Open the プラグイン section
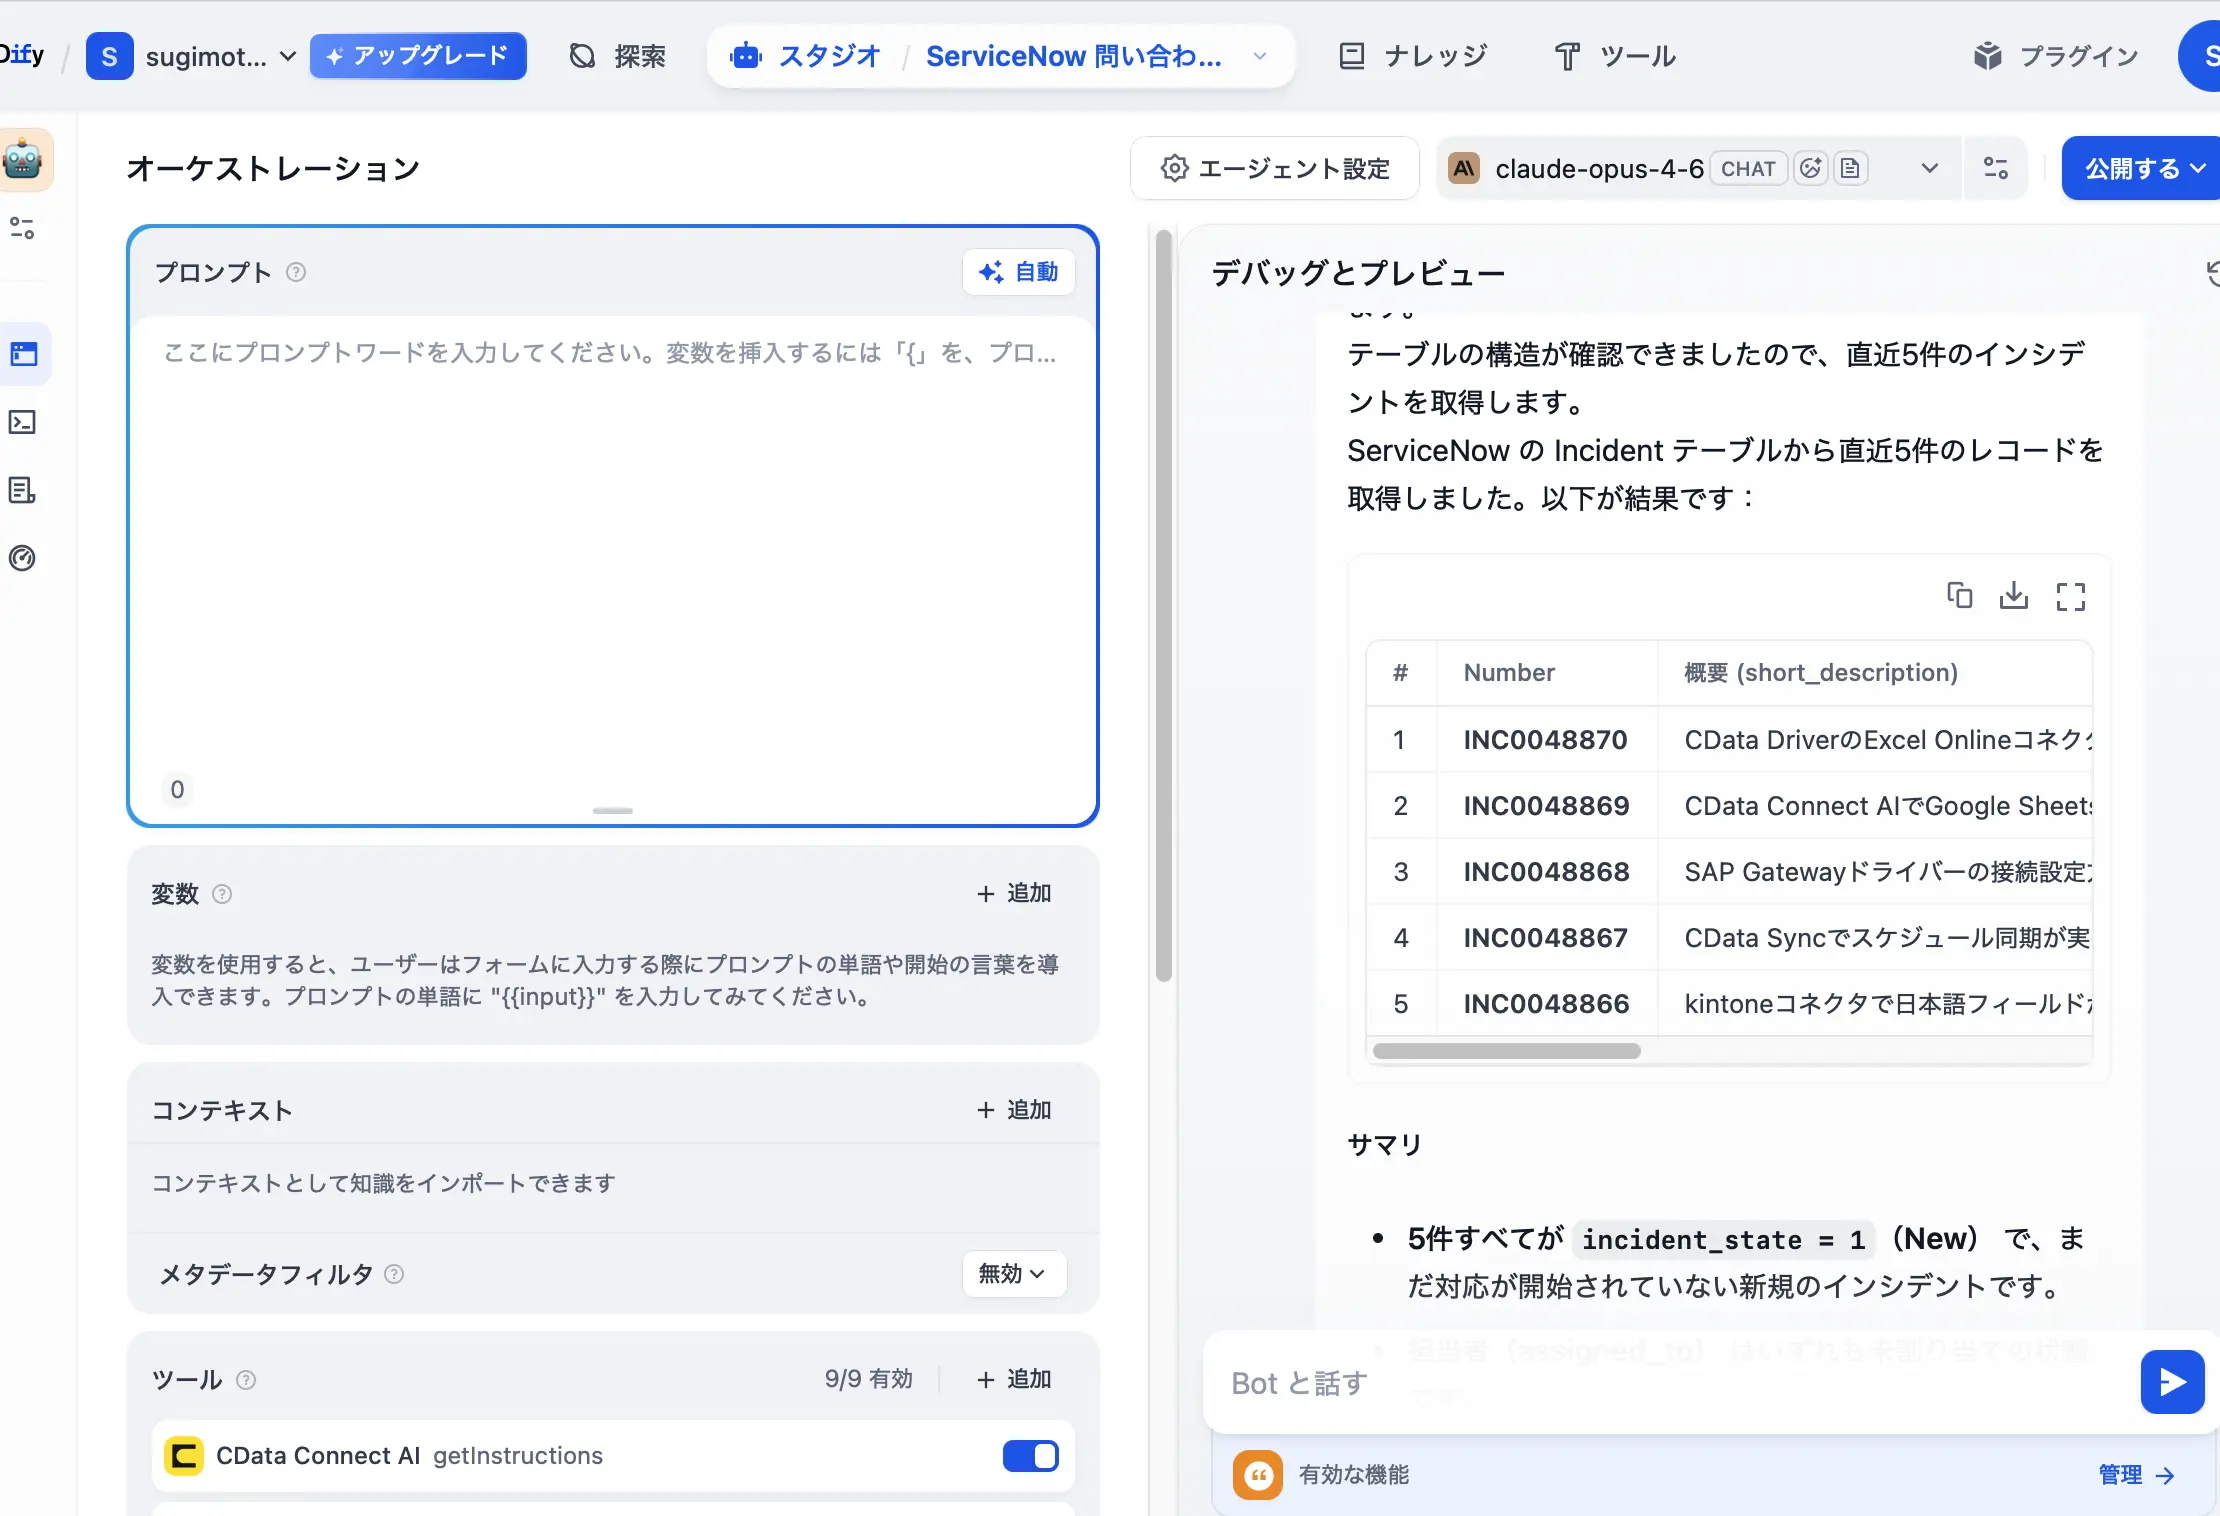 pyautogui.click(x=2054, y=56)
